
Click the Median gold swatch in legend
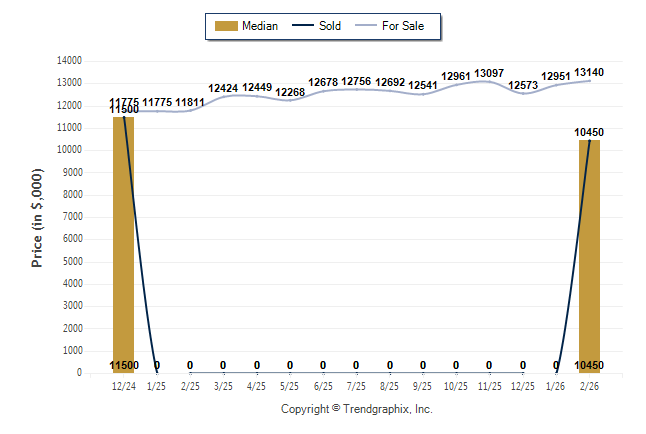click(x=226, y=26)
